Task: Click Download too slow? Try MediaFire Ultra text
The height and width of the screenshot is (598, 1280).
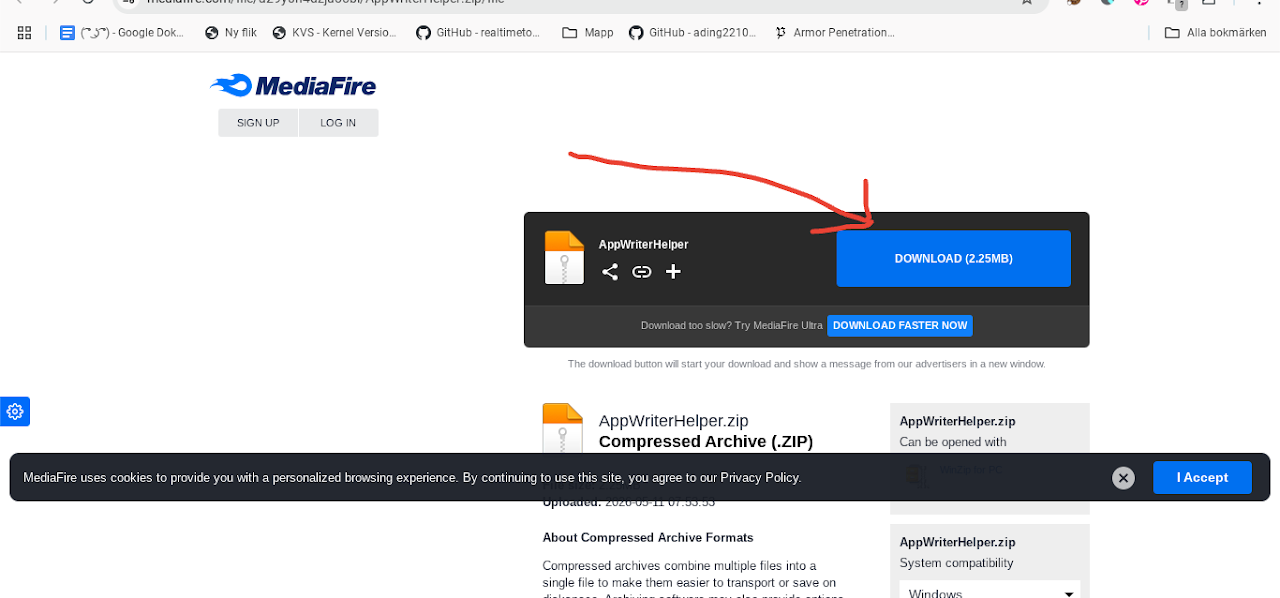Action: click(732, 325)
